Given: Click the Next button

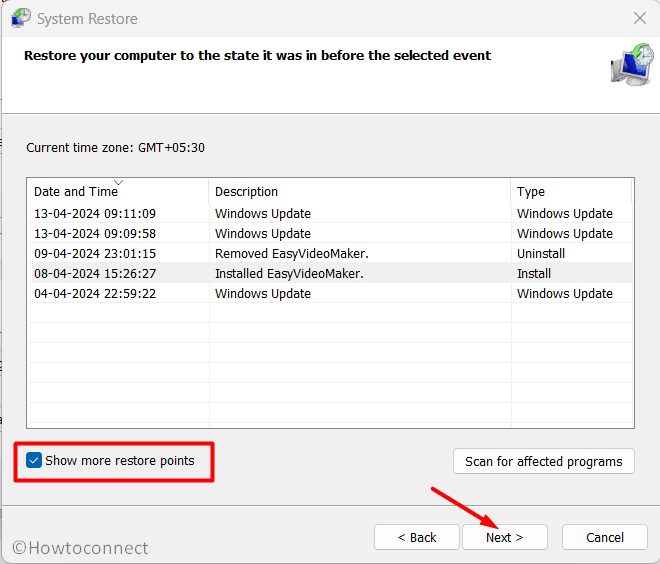Looking at the screenshot, I should click(504, 537).
